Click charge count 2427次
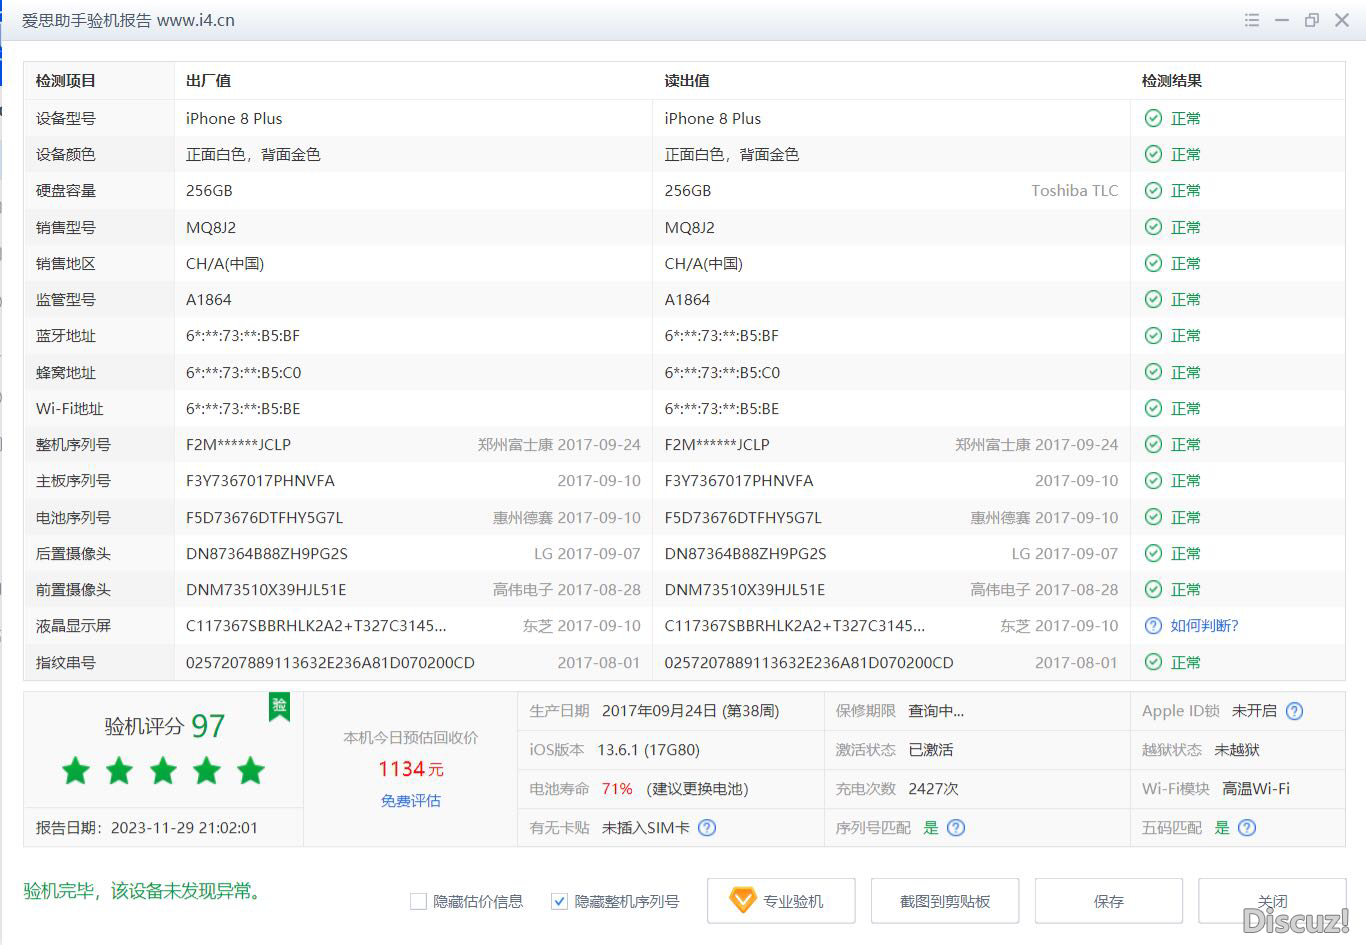The height and width of the screenshot is (945, 1366). tap(933, 788)
